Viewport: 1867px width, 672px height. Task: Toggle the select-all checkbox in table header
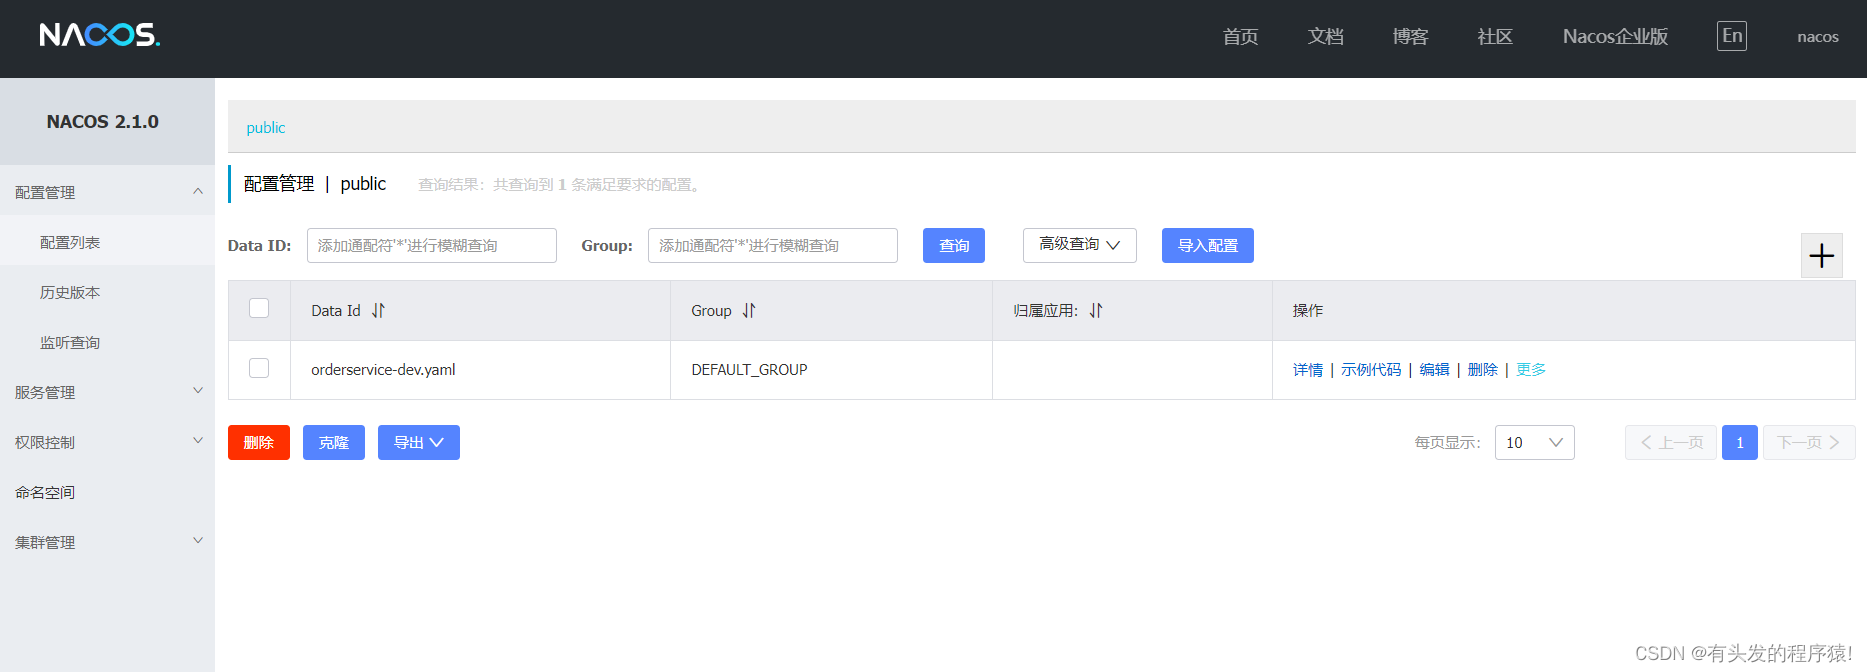pos(259,308)
